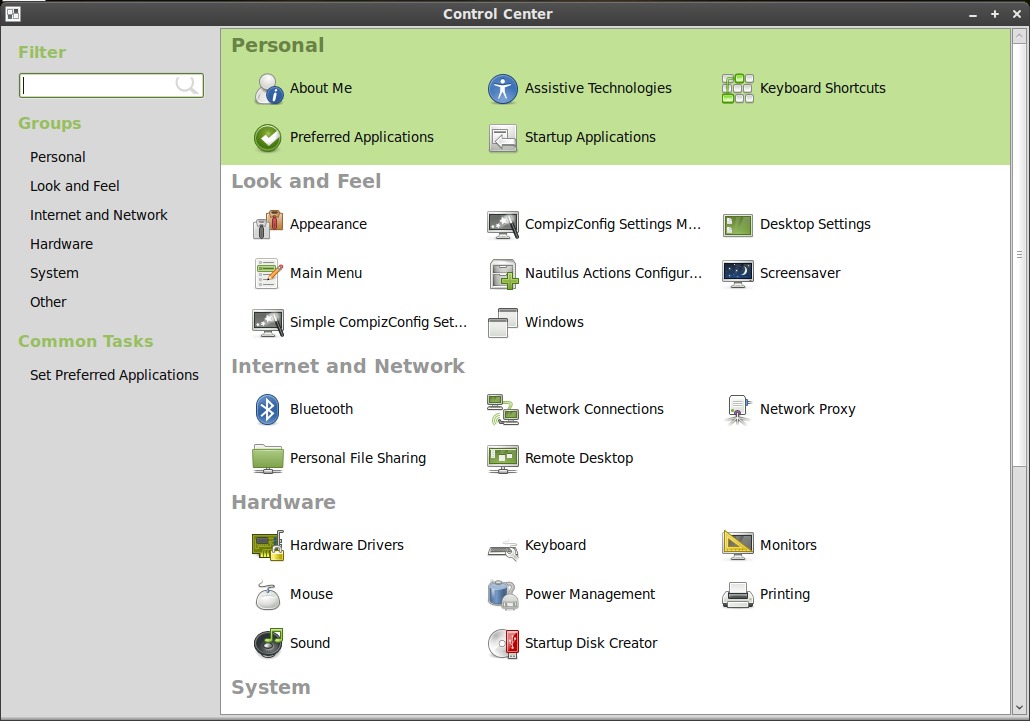Open Personal File Sharing folder icon

point(267,458)
